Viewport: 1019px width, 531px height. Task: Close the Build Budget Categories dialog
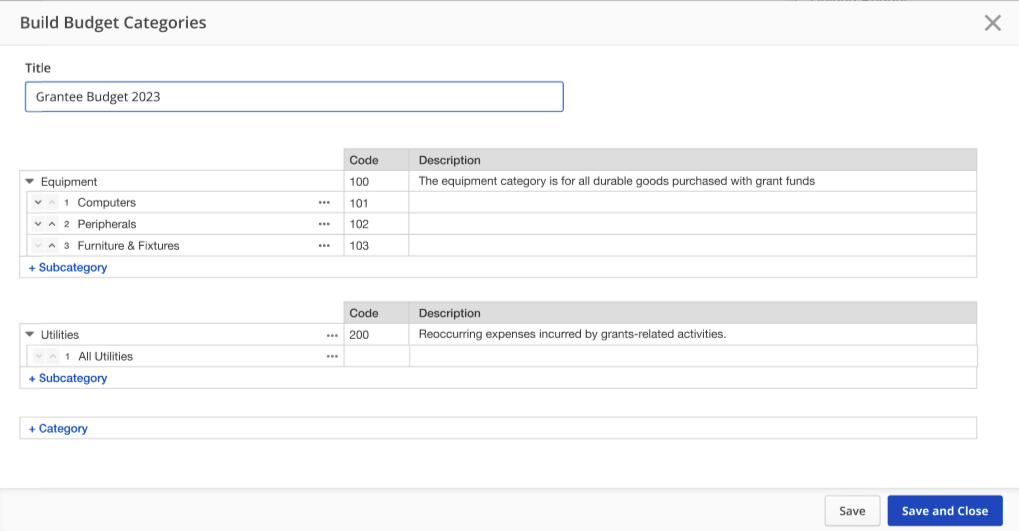[x=992, y=23]
